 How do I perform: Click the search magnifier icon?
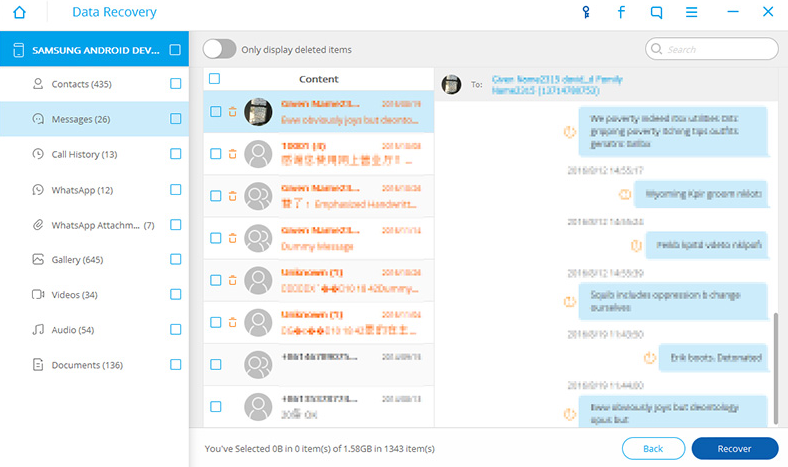656,49
